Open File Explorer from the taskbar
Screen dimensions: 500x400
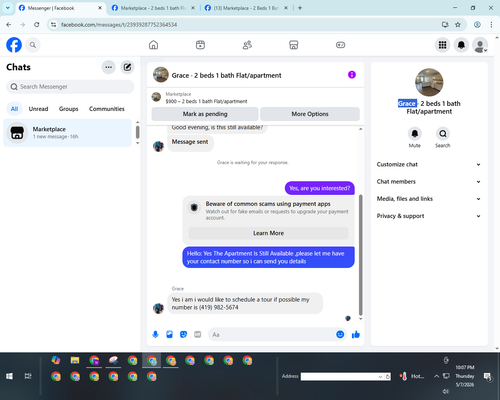point(75,360)
